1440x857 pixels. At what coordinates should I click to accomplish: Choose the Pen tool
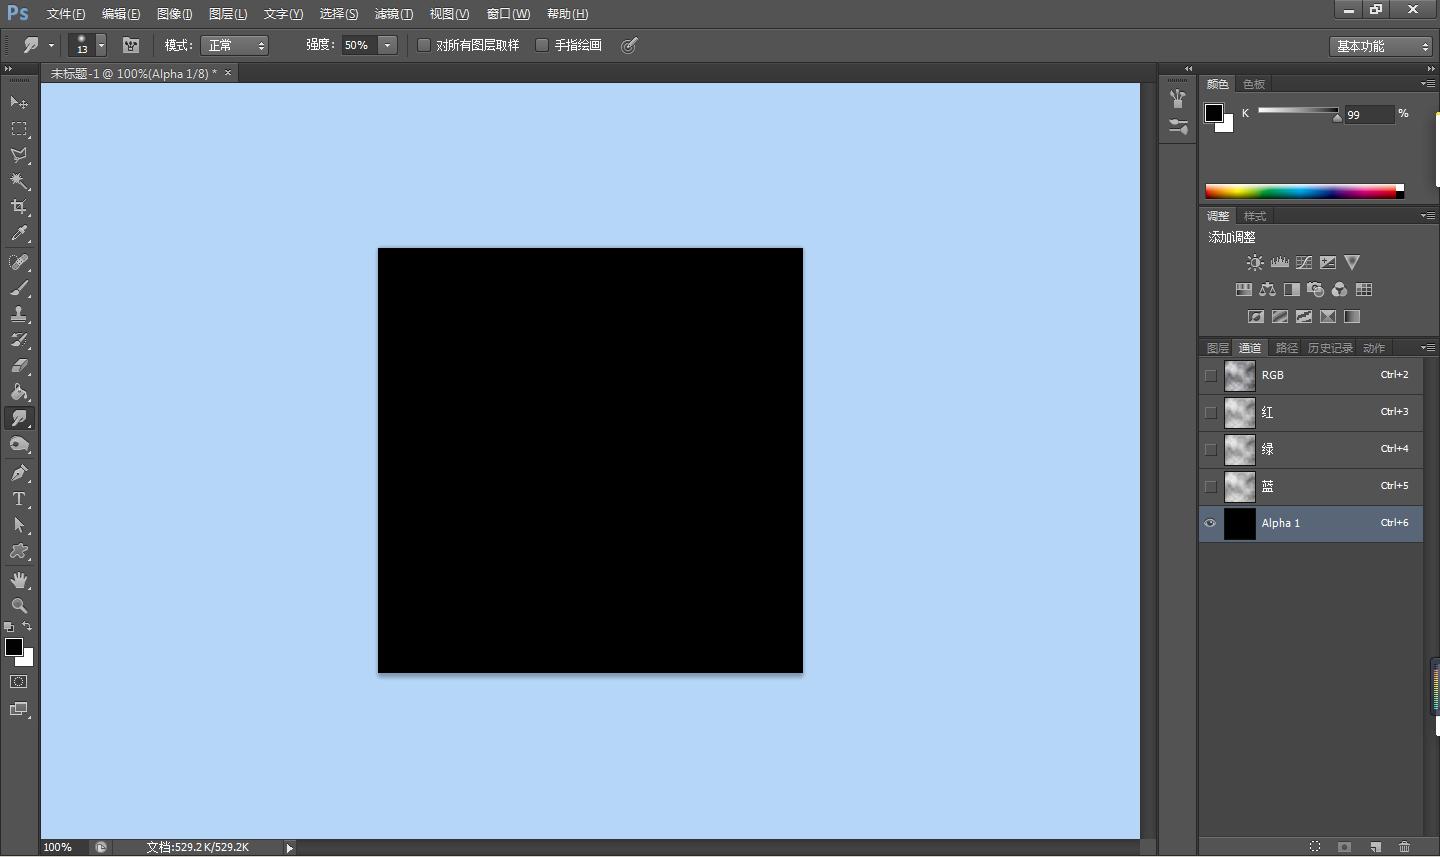point(19,473)
